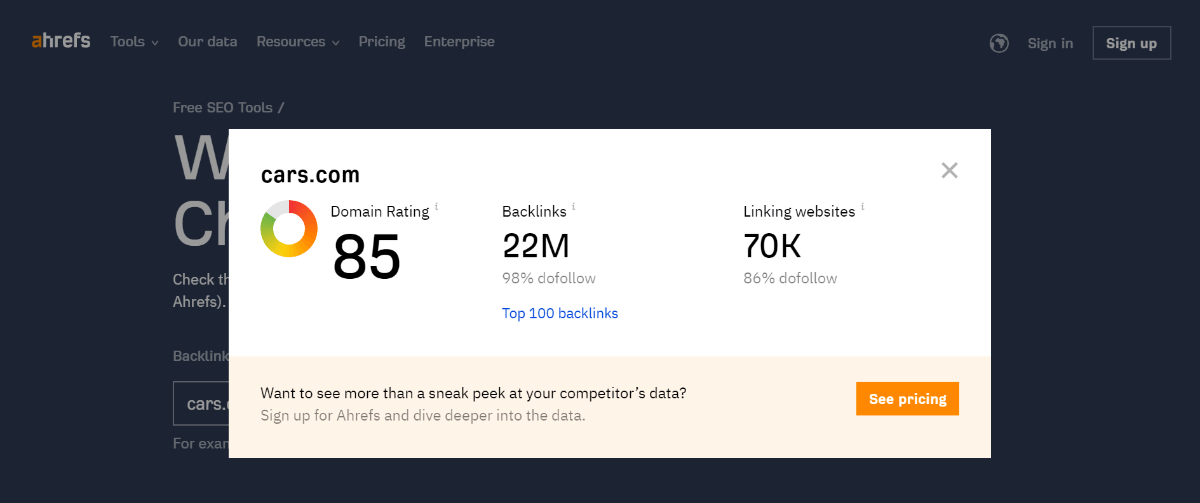Click the Sign in link
Image resolution: width=1200 pixels, height=503 pixels.
click(1050, 43)
